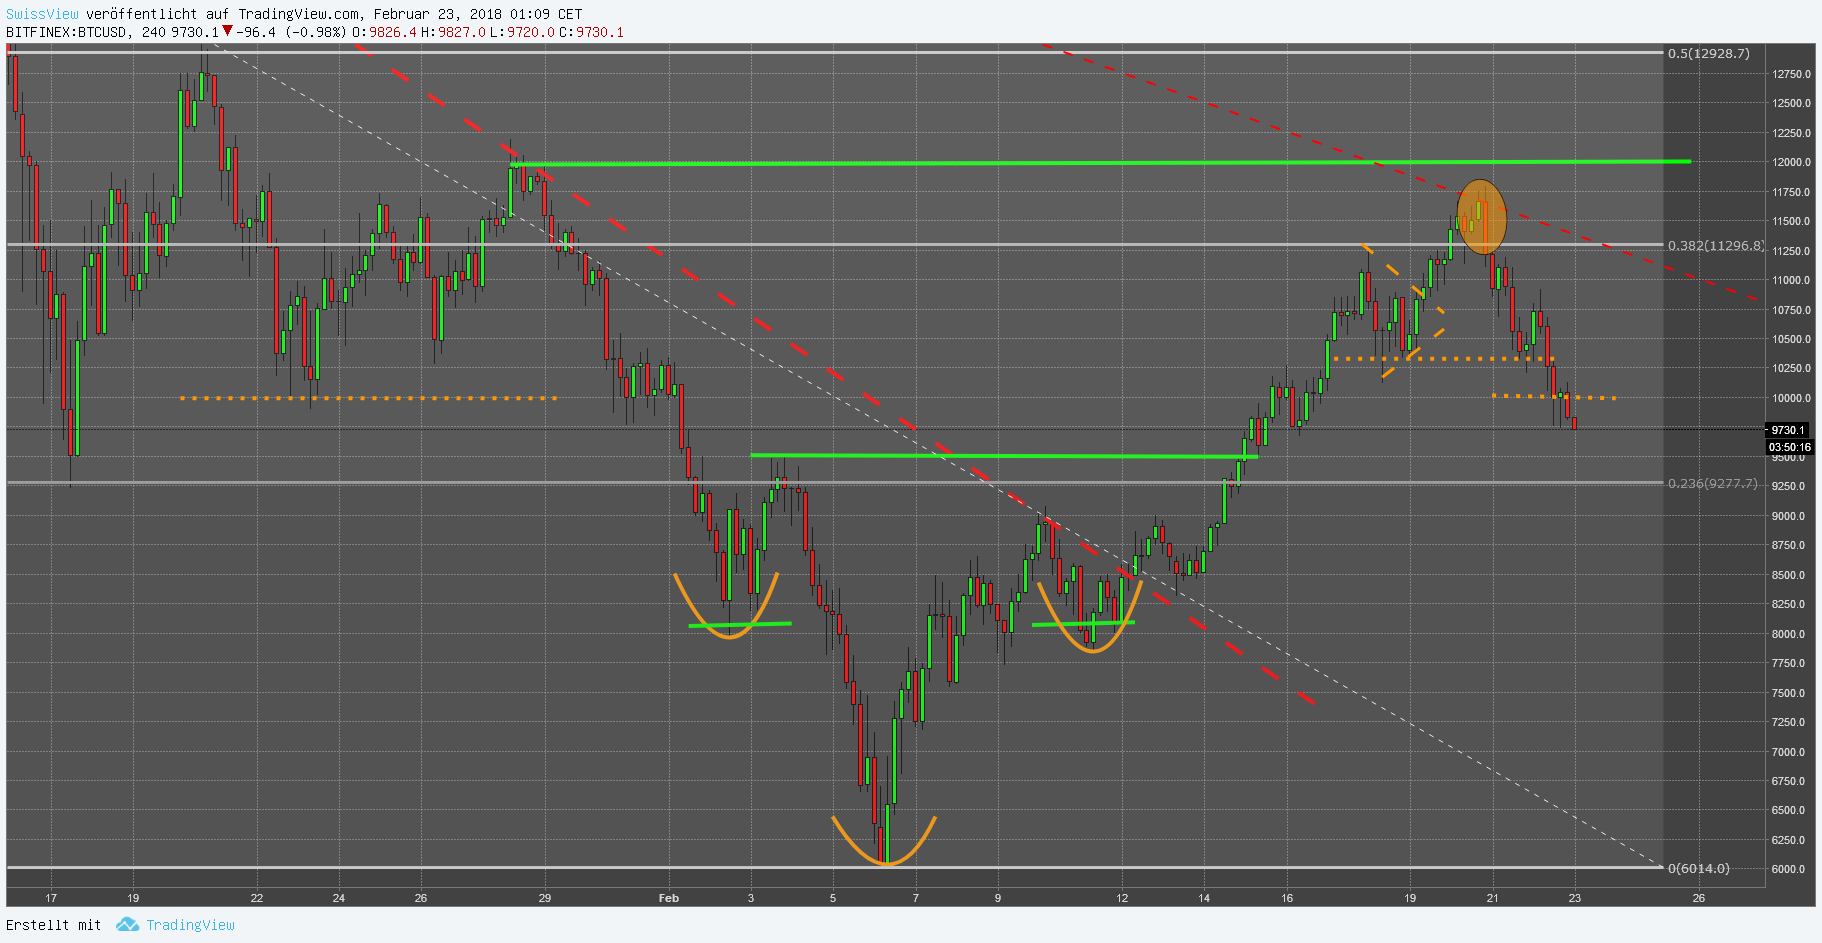Click 7500.0 on the price axis

1788,693
